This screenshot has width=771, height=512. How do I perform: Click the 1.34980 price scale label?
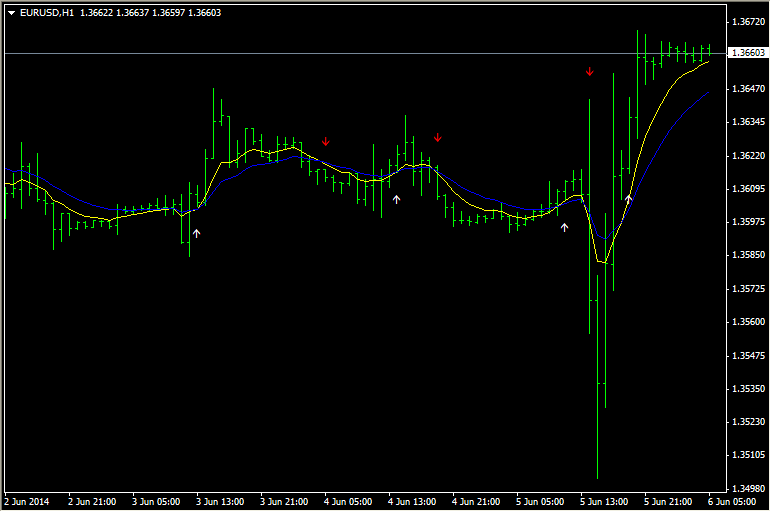point(749,489)
